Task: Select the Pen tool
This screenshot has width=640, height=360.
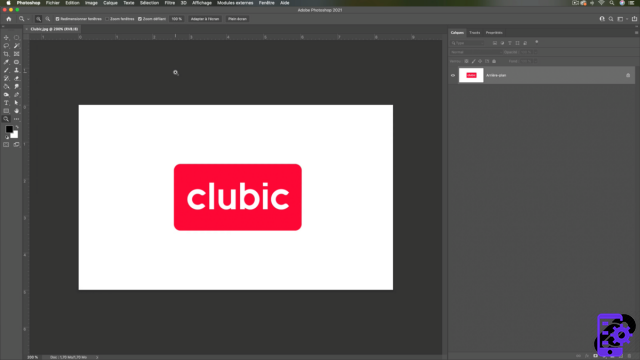Action: pyautogui.click(x=17, y=95)
